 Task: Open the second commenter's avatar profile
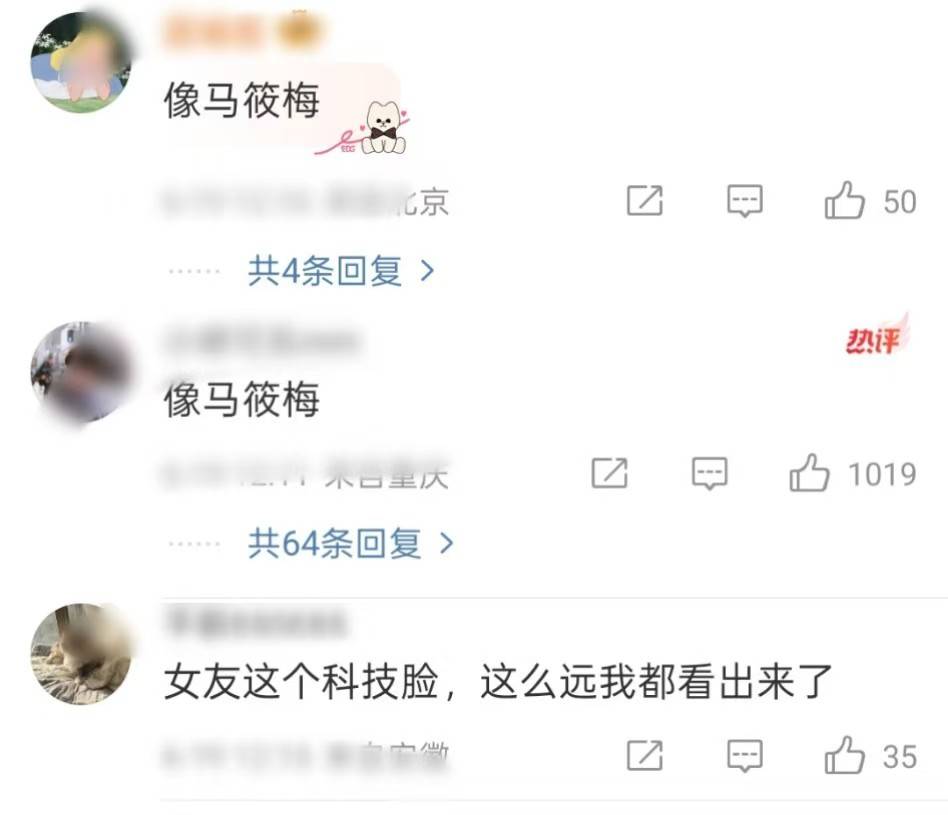pyautogui.click(x=81, y=372)
